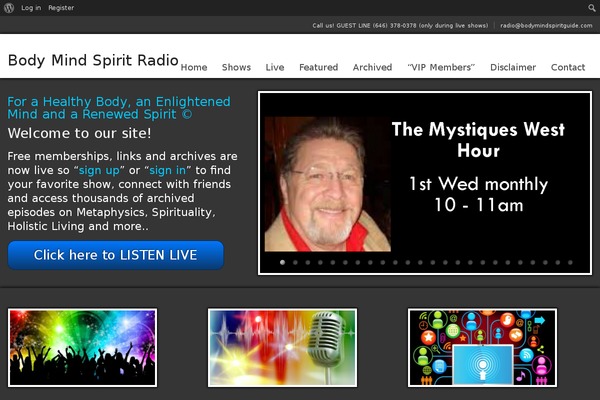Follow the "sign in" link
600x400 pixels.
pos(168,170)
